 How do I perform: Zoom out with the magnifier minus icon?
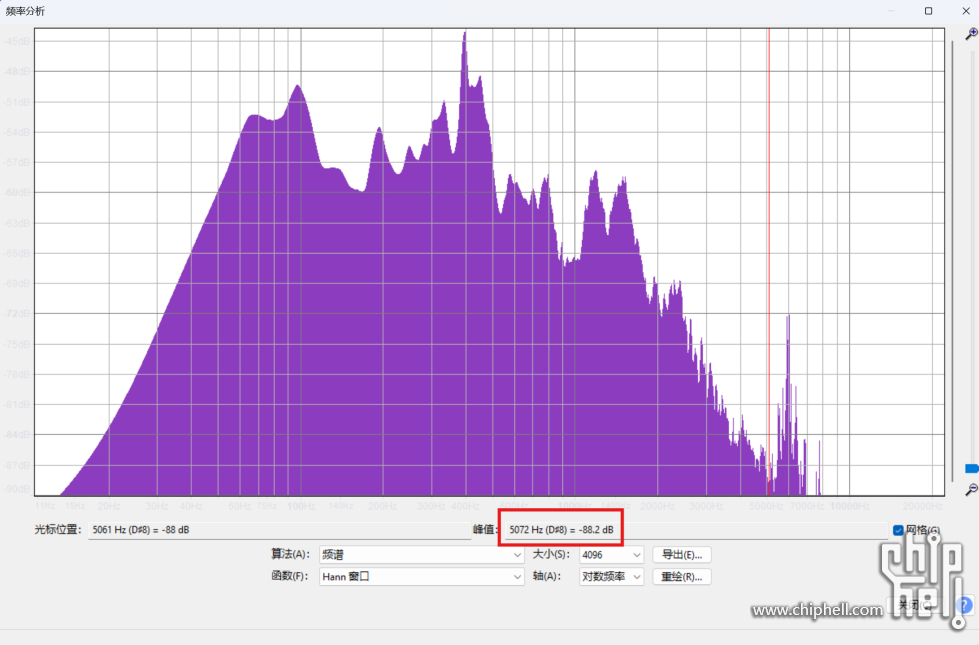[971, 490]
